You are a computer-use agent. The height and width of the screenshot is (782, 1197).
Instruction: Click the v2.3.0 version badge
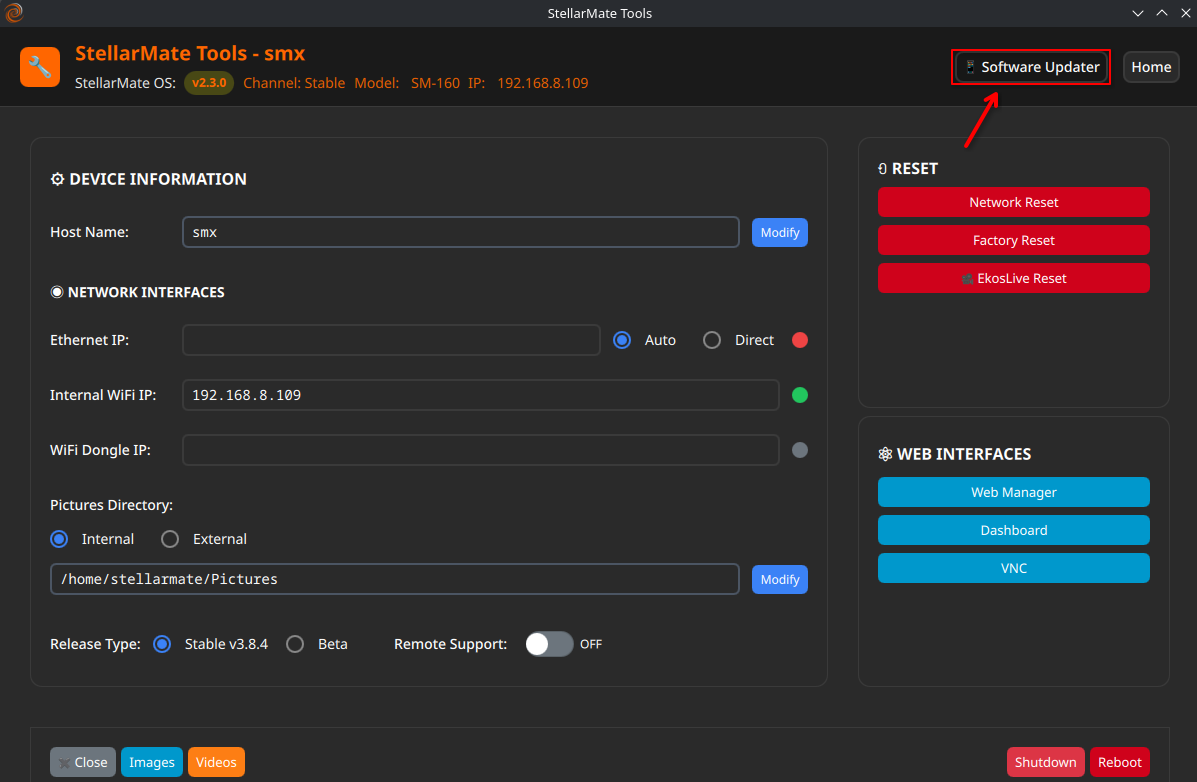pos(208,82)
